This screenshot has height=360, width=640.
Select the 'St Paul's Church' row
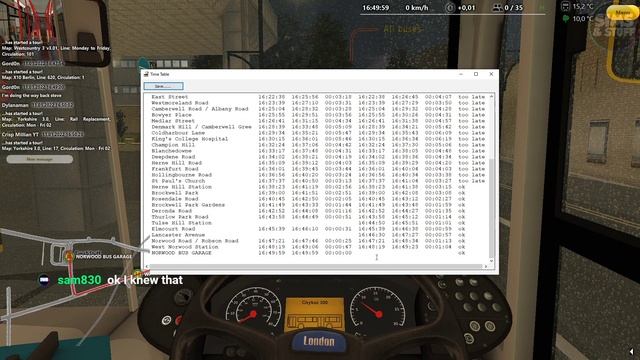(x=318, y=181)
